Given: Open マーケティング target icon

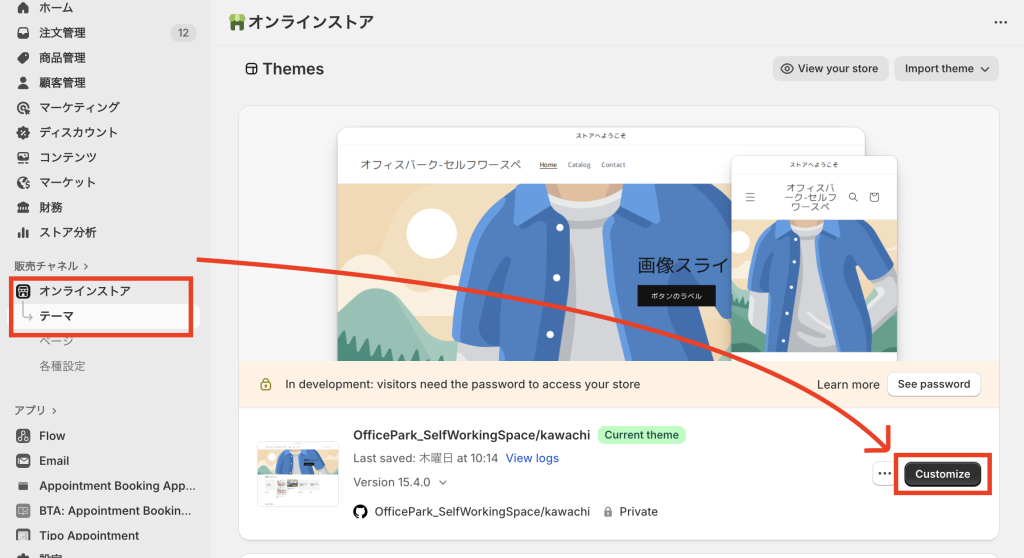Looking at the screenshot, I should click(x=23, y=108).
